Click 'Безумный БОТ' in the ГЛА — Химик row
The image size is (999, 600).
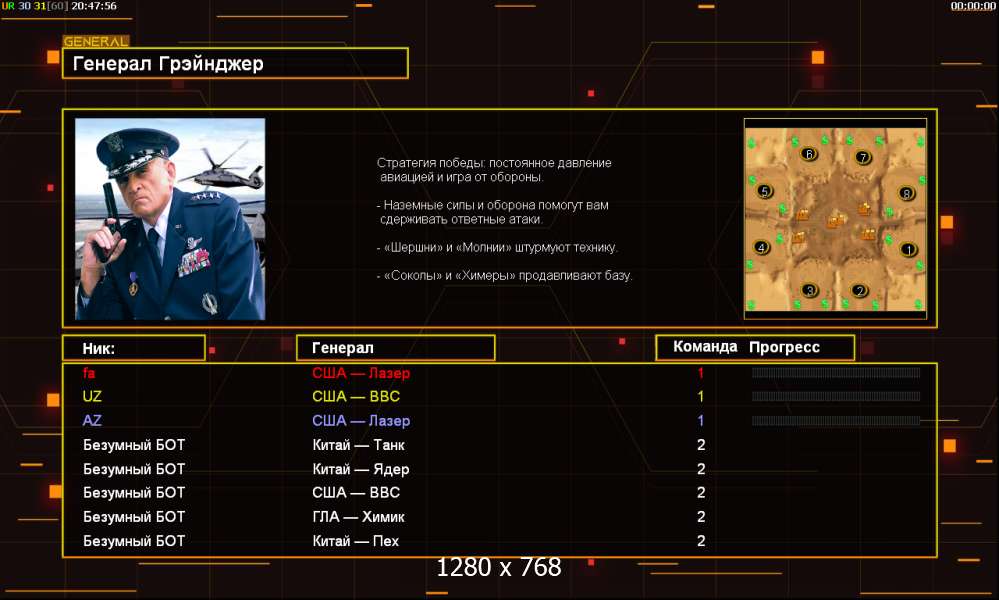coord(134,517)
